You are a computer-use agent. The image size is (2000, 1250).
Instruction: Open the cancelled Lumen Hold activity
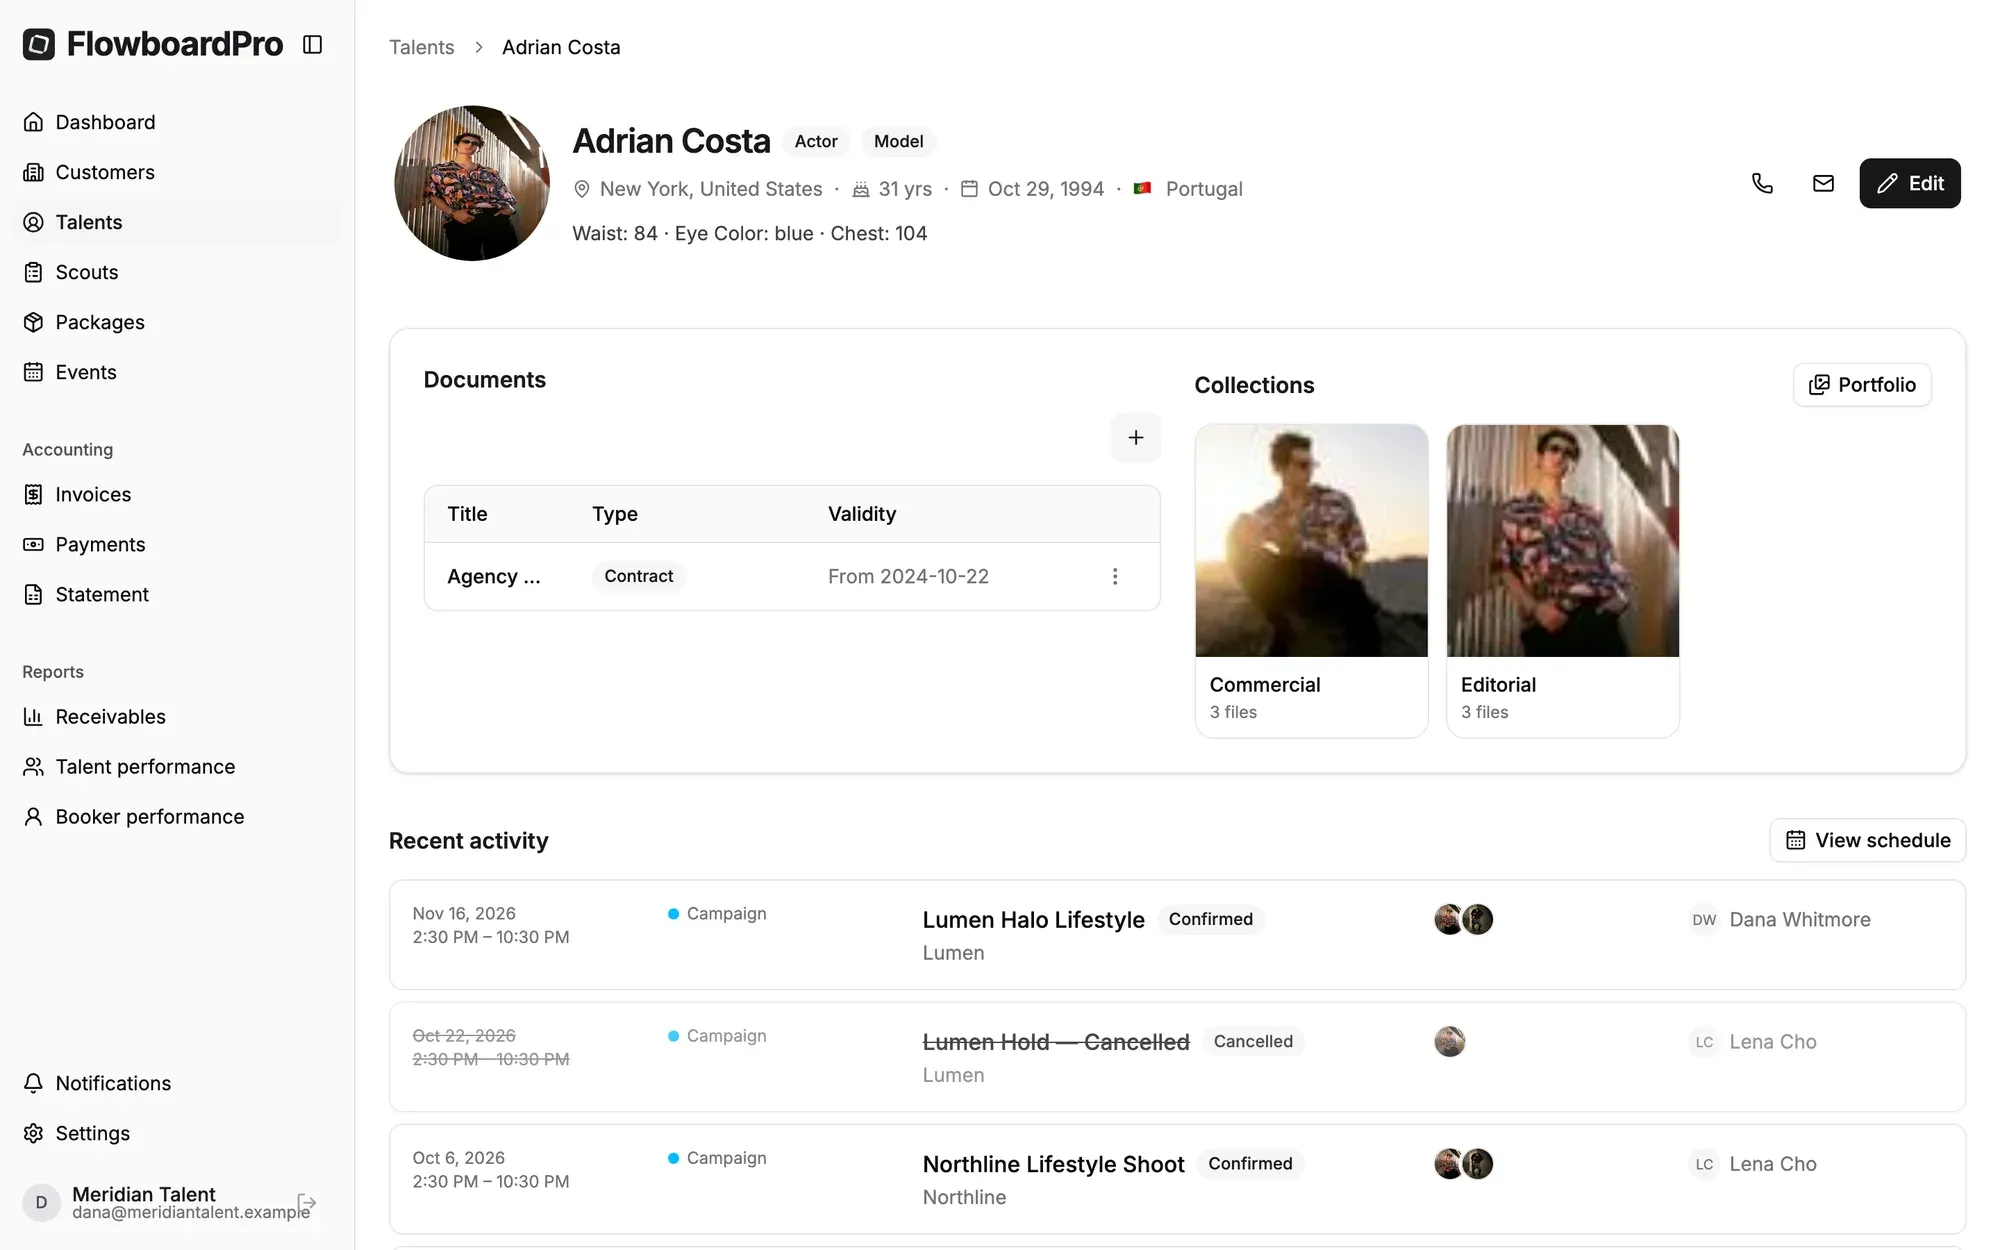pyautogui.click(x=1177, y=1057)
